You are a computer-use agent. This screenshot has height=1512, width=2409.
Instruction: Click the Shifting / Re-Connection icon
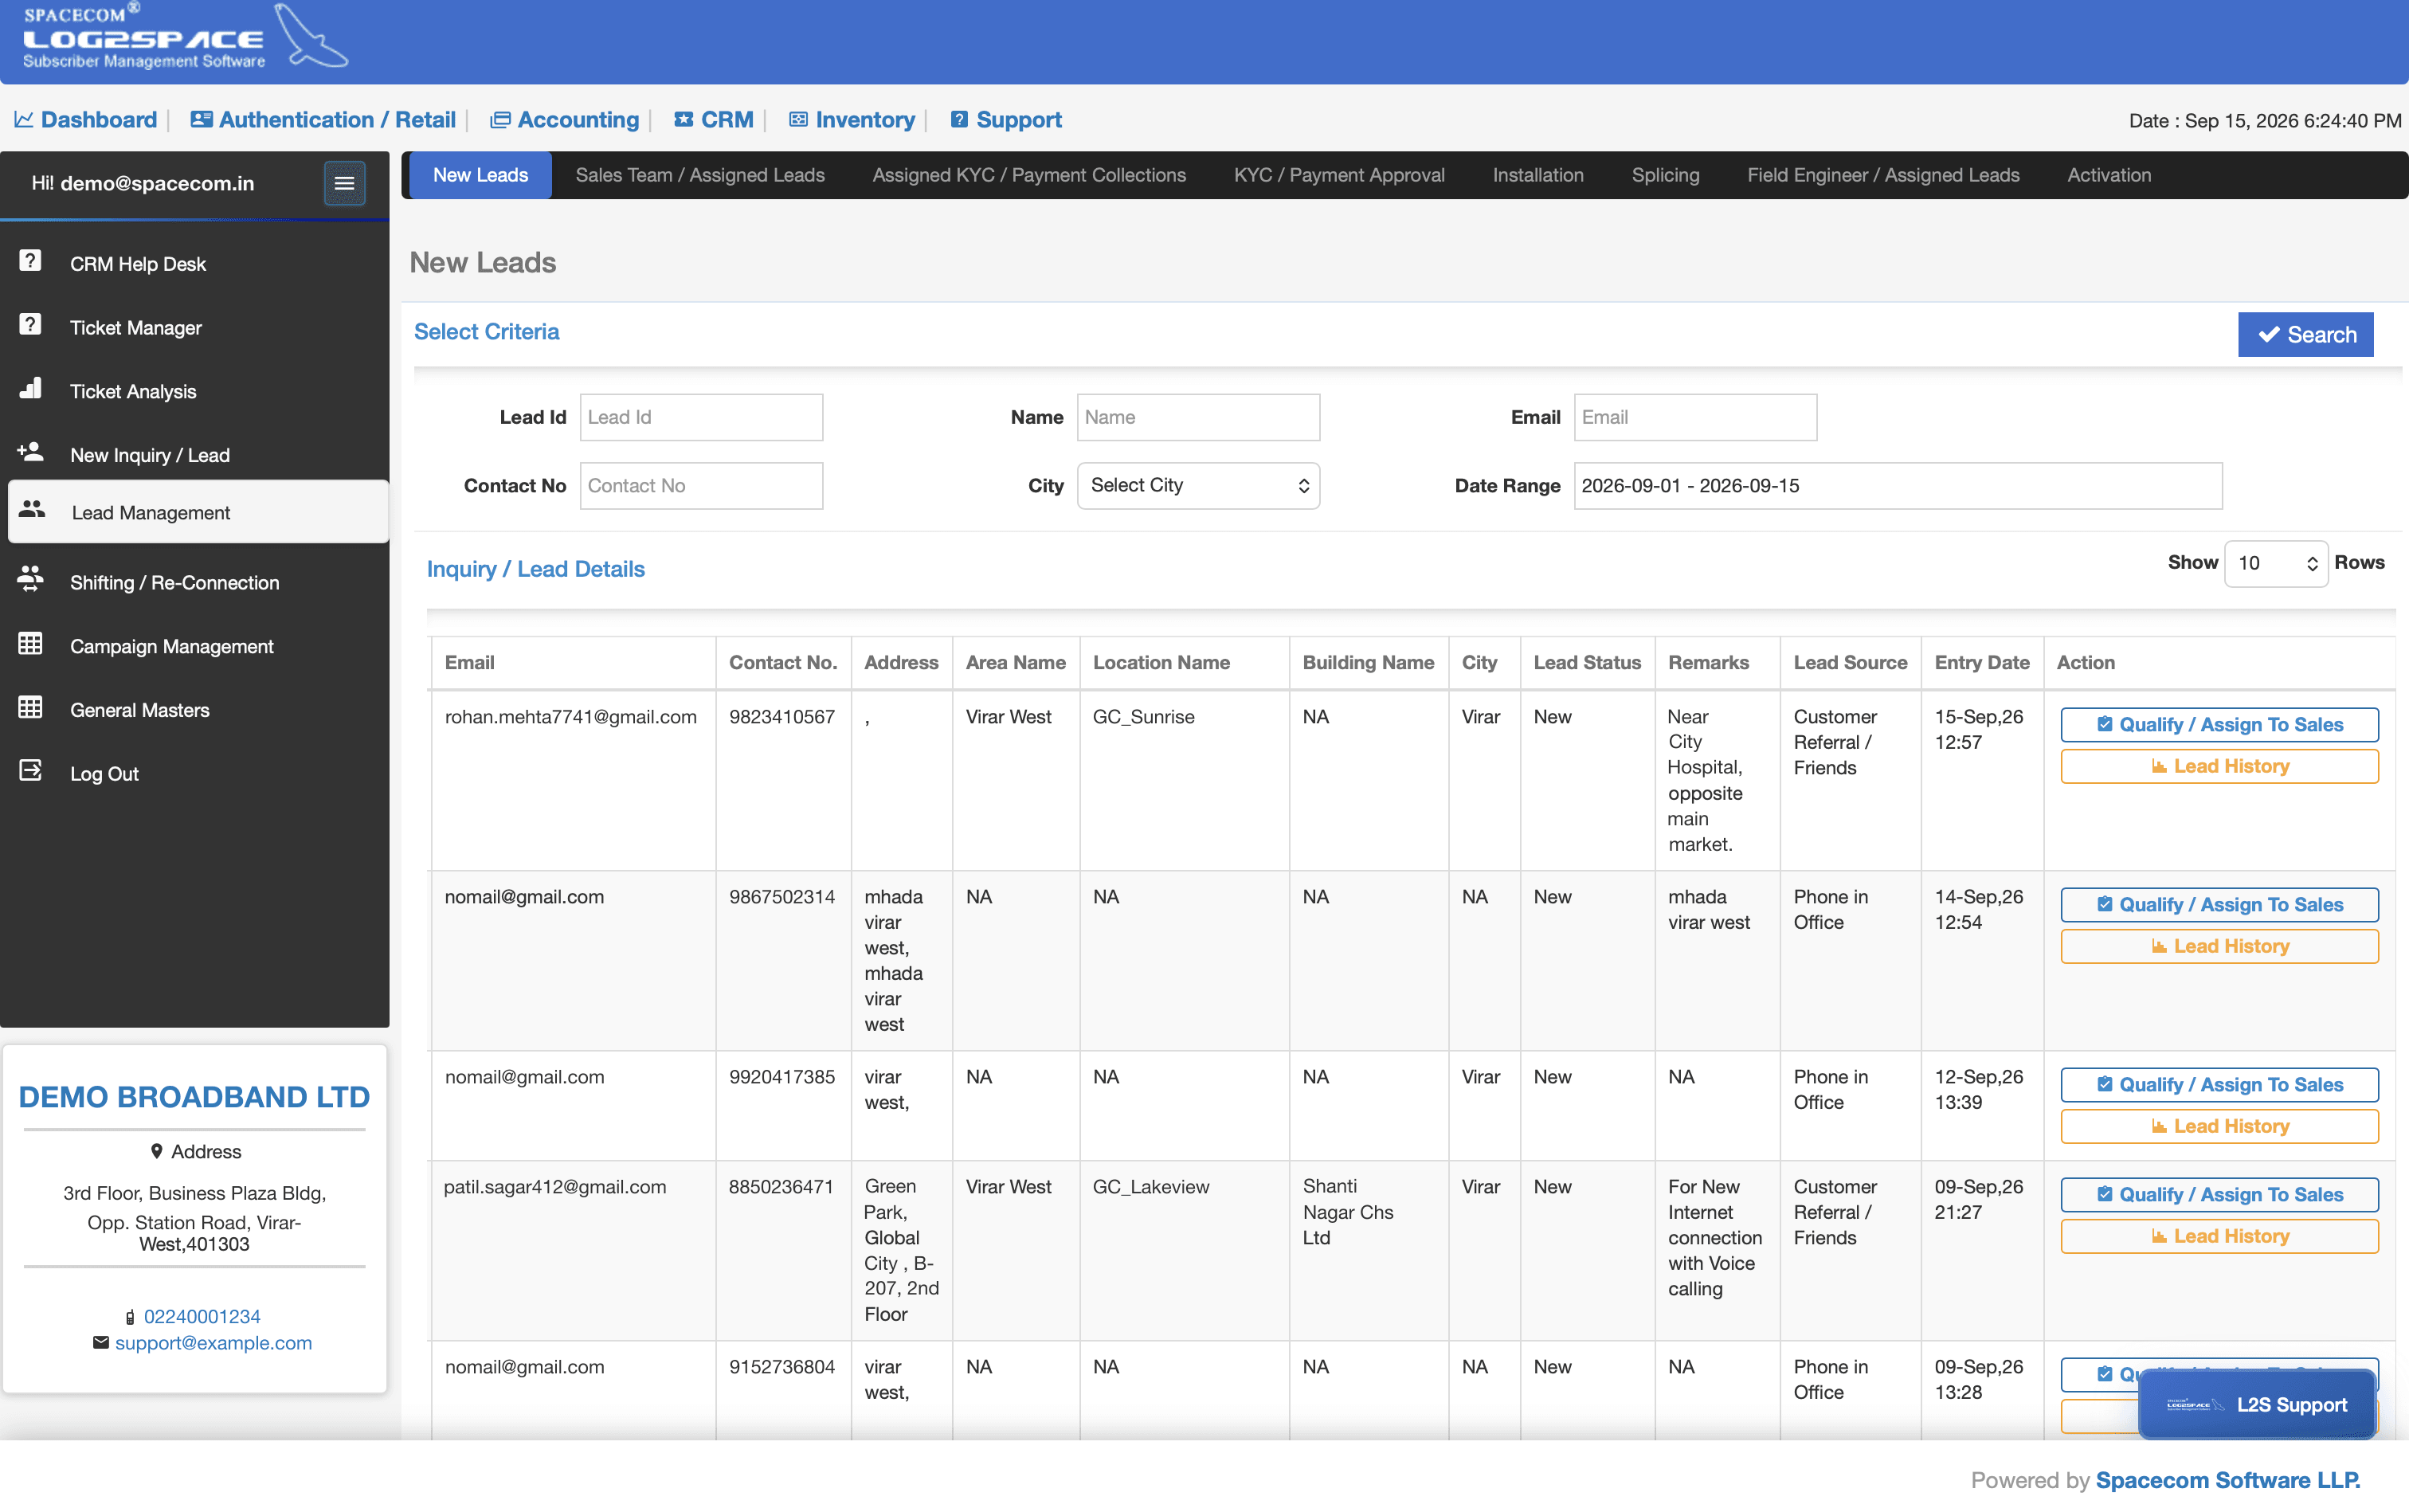(31, 579)
